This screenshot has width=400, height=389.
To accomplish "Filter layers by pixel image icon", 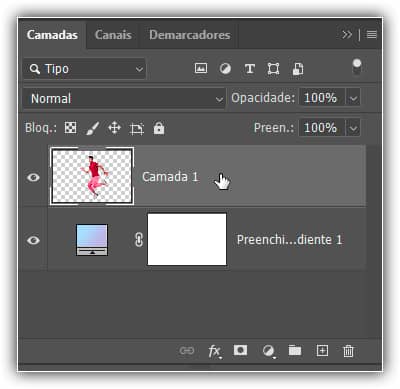I will coord(201,68).
